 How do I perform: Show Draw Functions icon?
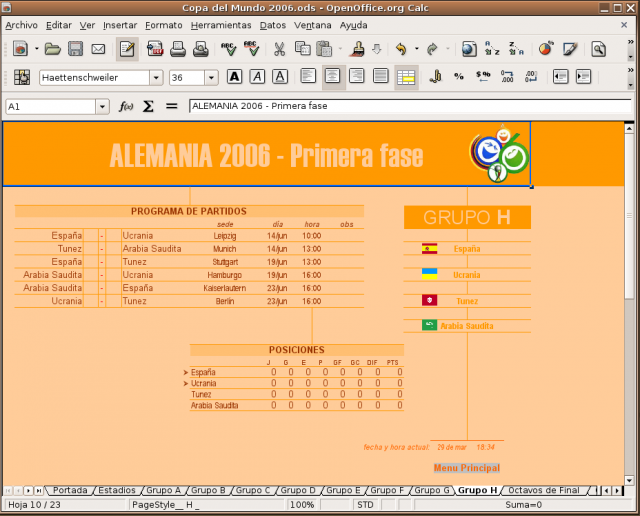tap(569, 49)
